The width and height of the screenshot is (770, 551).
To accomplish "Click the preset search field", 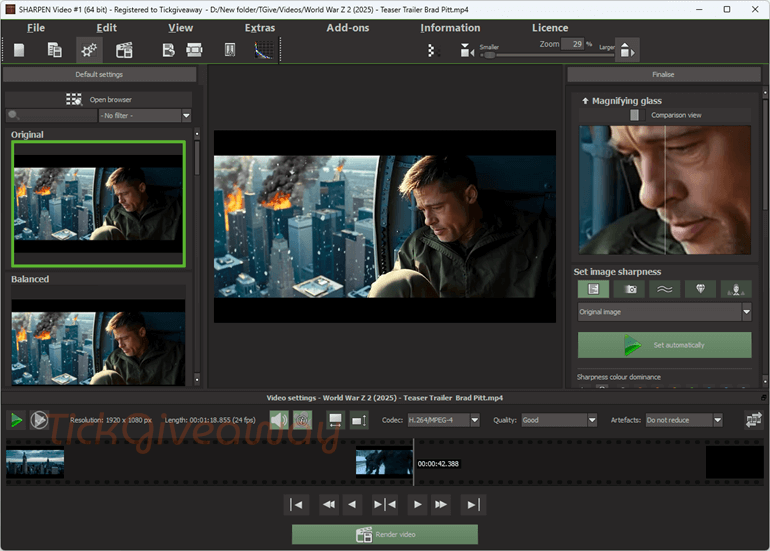I will [x=52, y=116].
